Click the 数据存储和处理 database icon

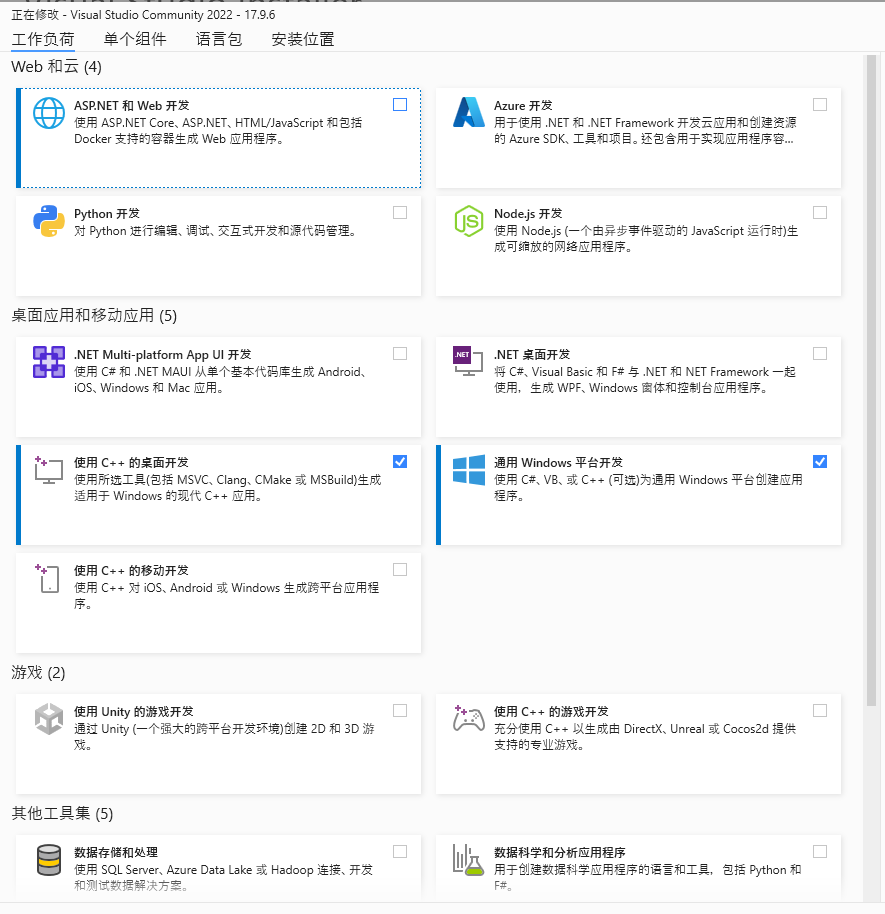coord(49,860)
